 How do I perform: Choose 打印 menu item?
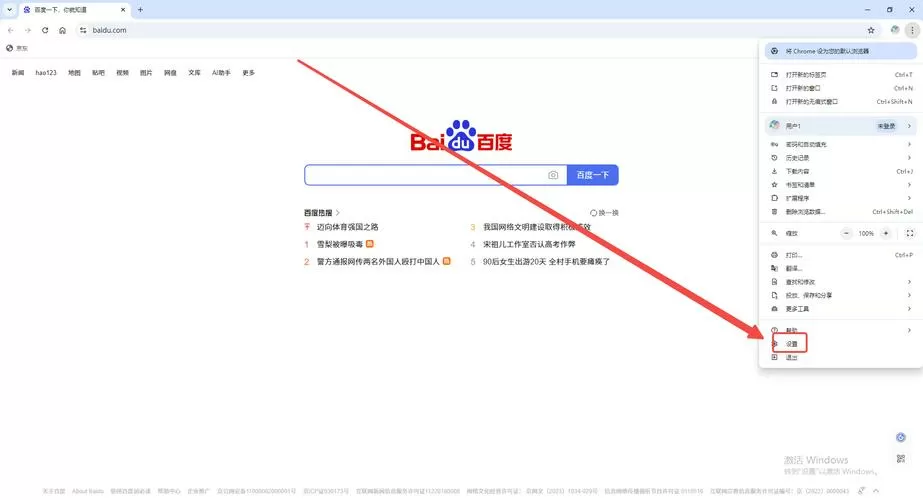coord(841,255)
